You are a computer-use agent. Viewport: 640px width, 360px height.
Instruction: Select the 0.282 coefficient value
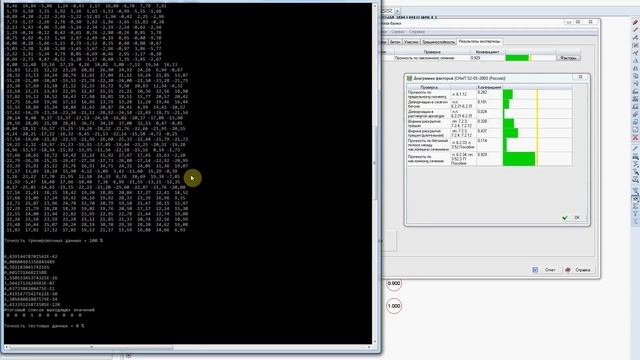482,93
